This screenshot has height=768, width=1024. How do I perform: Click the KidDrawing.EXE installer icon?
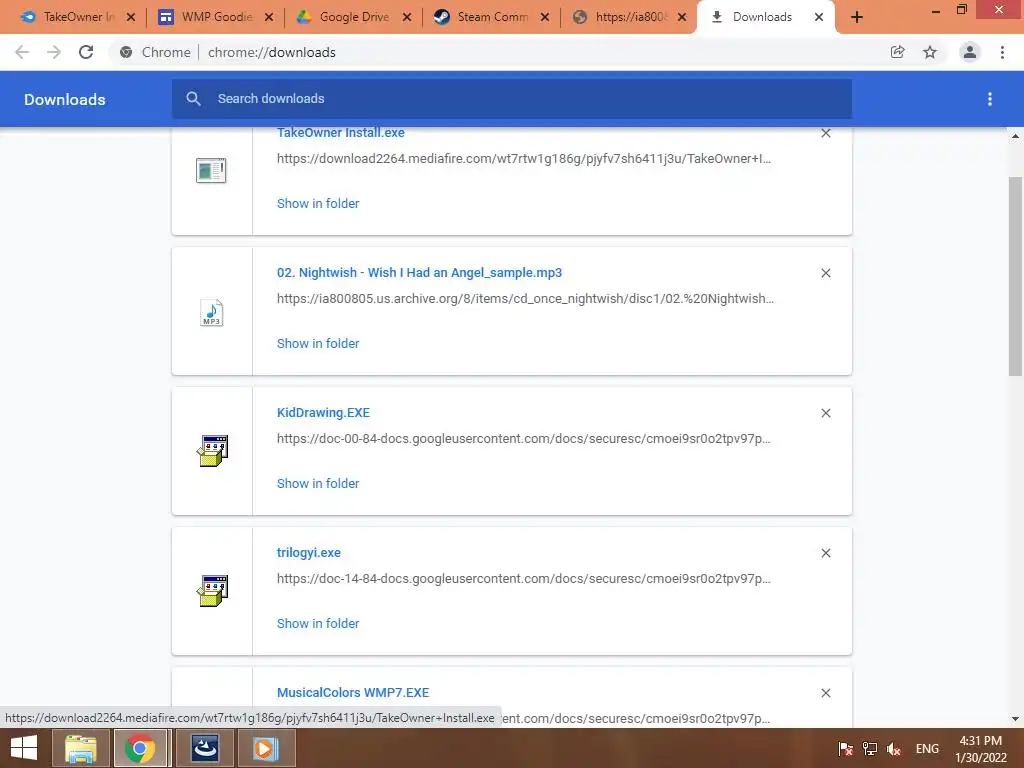212,451
